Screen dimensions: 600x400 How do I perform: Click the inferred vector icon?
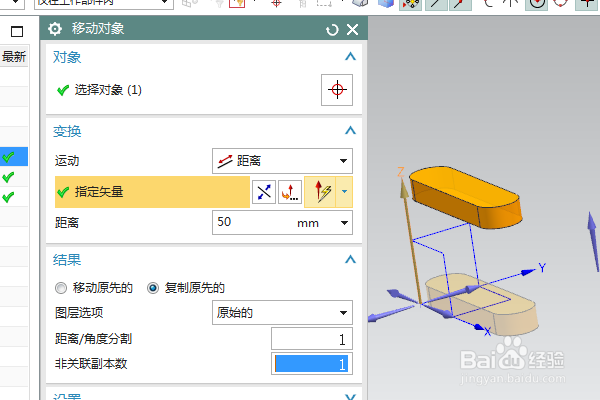320,192
